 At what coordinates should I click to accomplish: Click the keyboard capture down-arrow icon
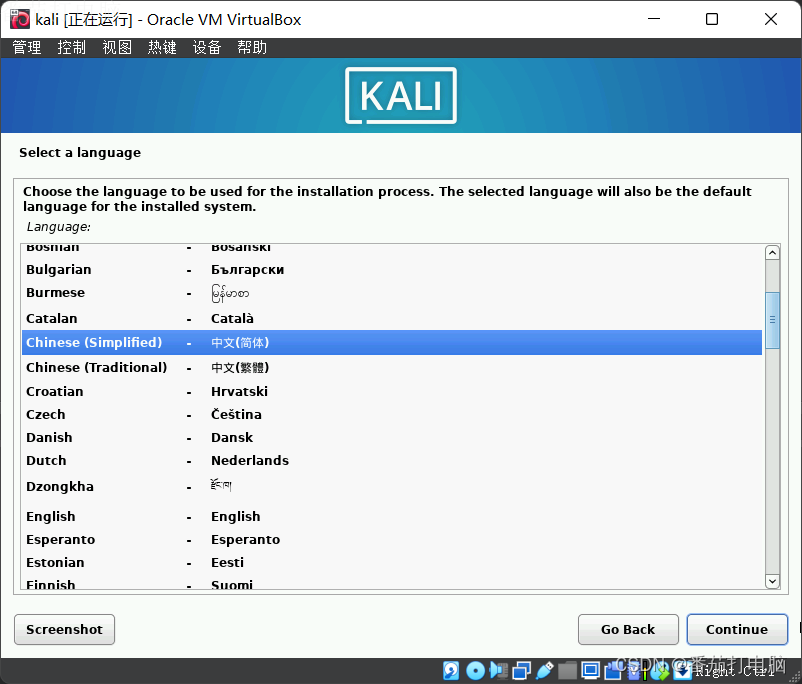pos(682,671)
